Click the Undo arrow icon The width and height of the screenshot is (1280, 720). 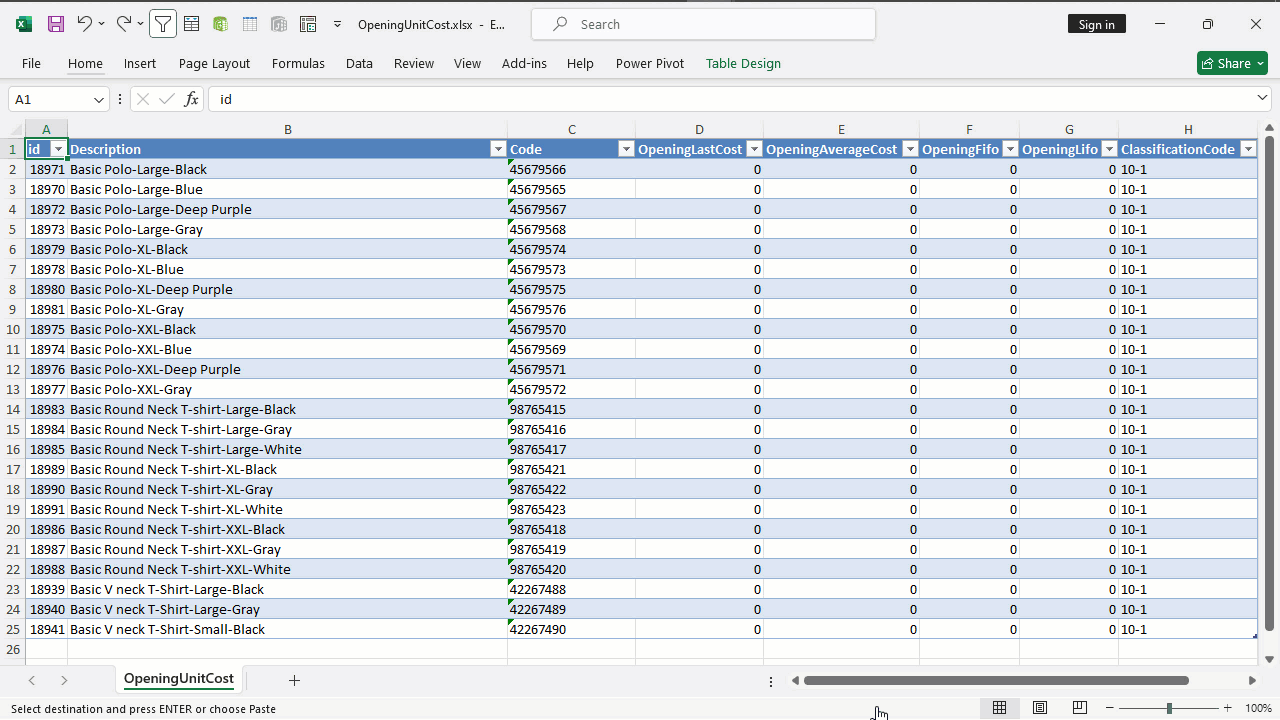point(84,24)
